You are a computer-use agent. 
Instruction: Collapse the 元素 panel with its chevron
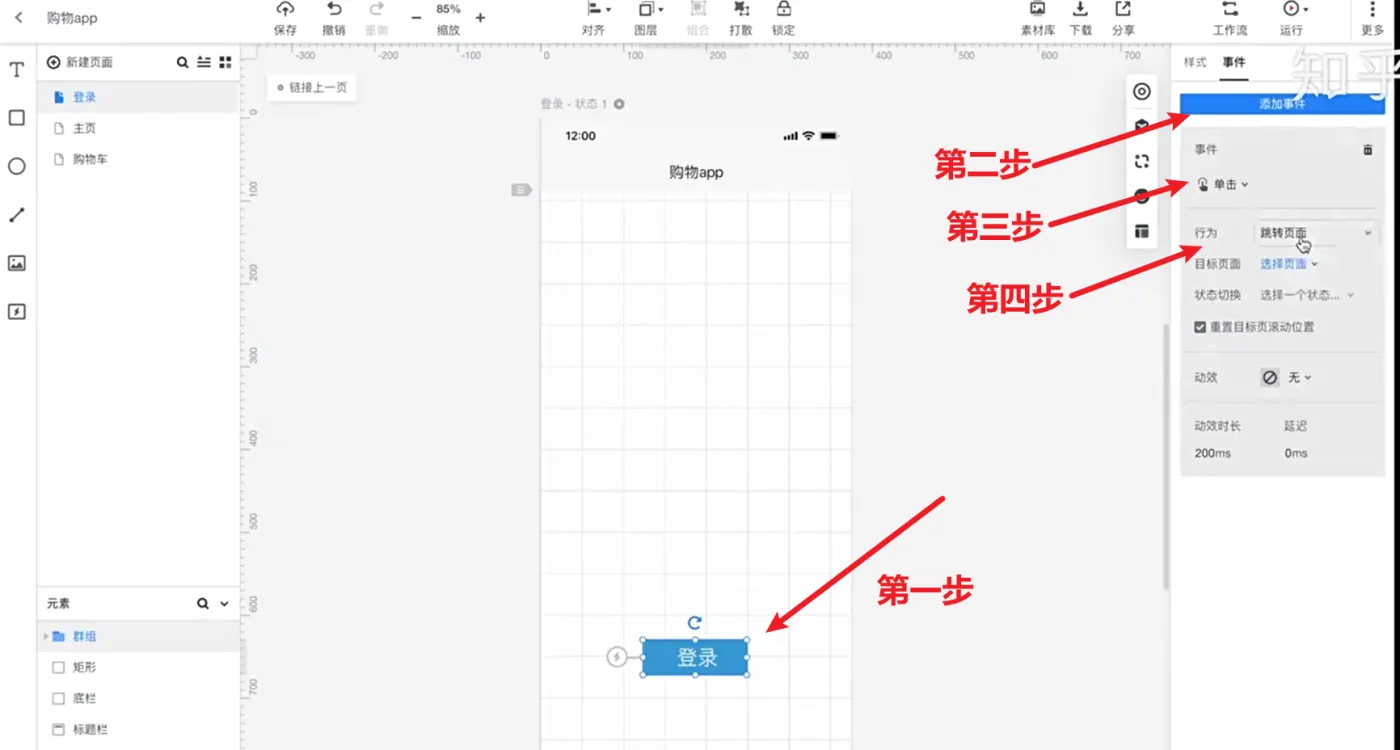point(224,604)
